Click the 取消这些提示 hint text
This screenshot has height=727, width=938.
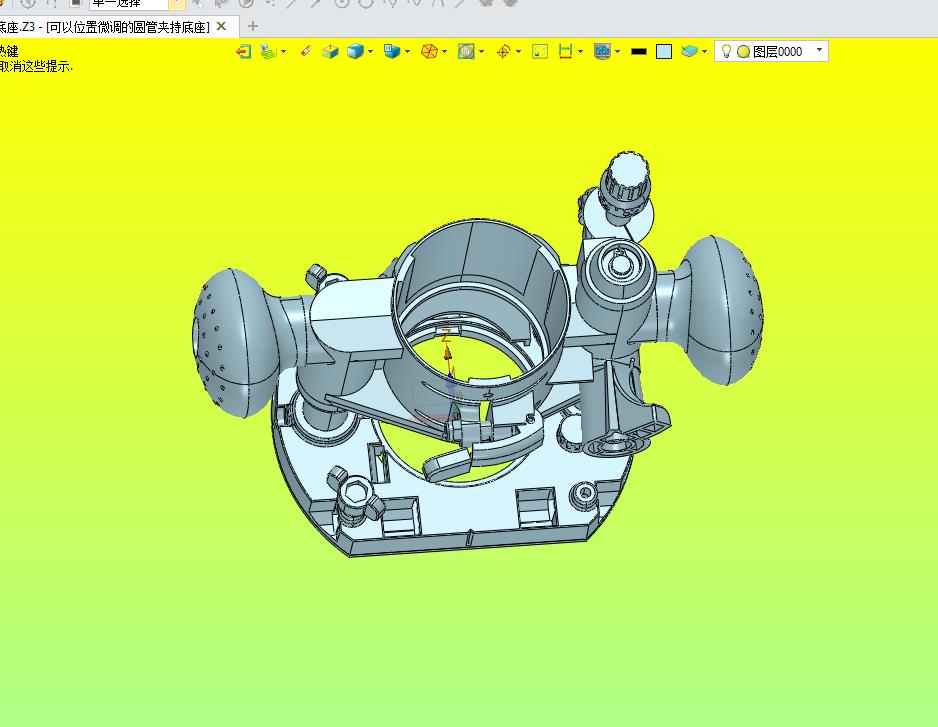(35, 66)
